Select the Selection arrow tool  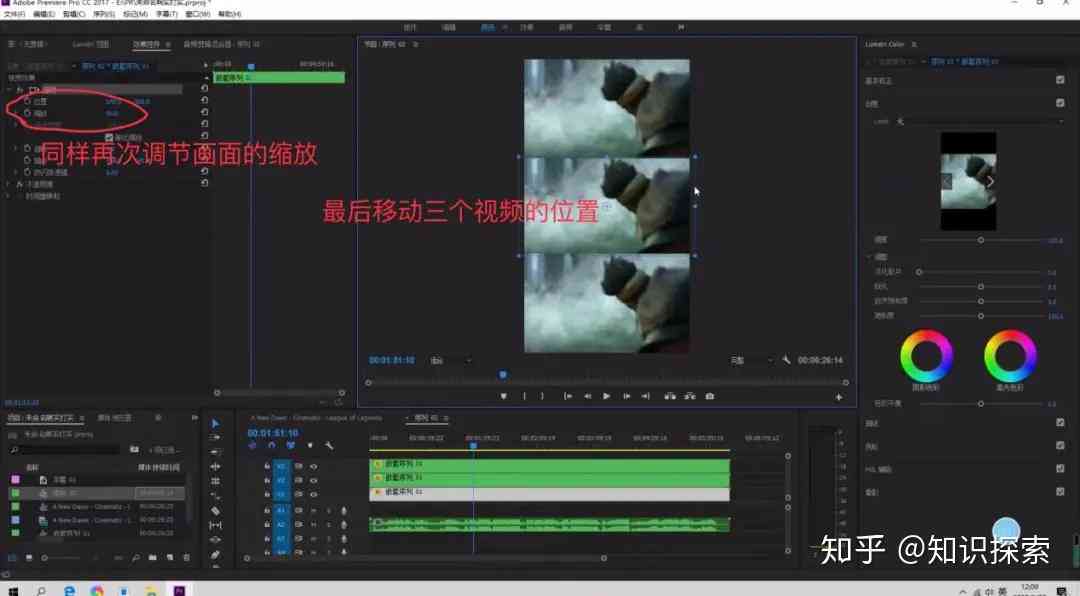point(215,423)
